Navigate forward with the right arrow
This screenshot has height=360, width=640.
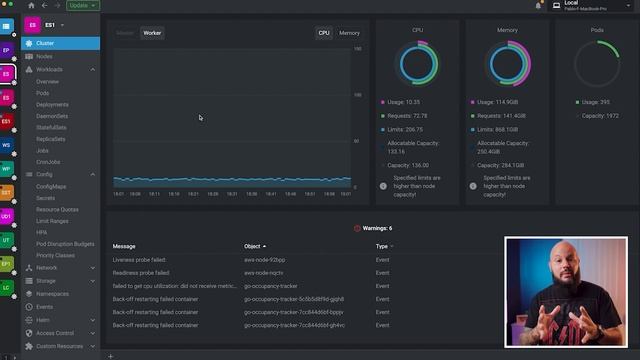[x=57, y=5]
